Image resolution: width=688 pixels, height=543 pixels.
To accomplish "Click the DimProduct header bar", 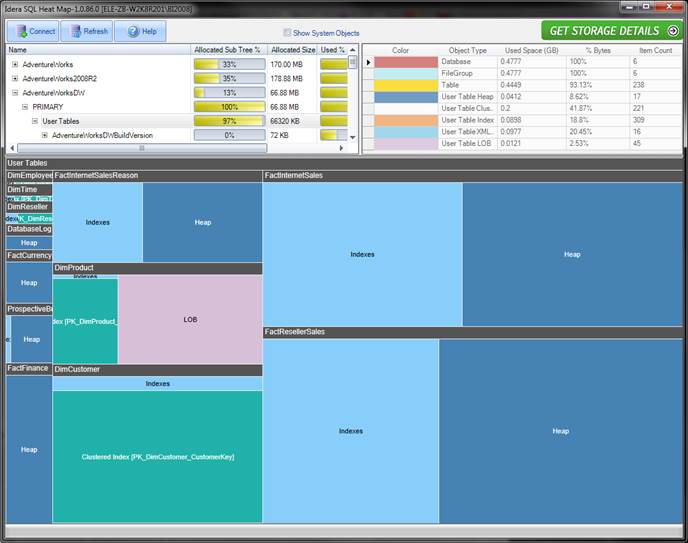I will click(158, 268).
